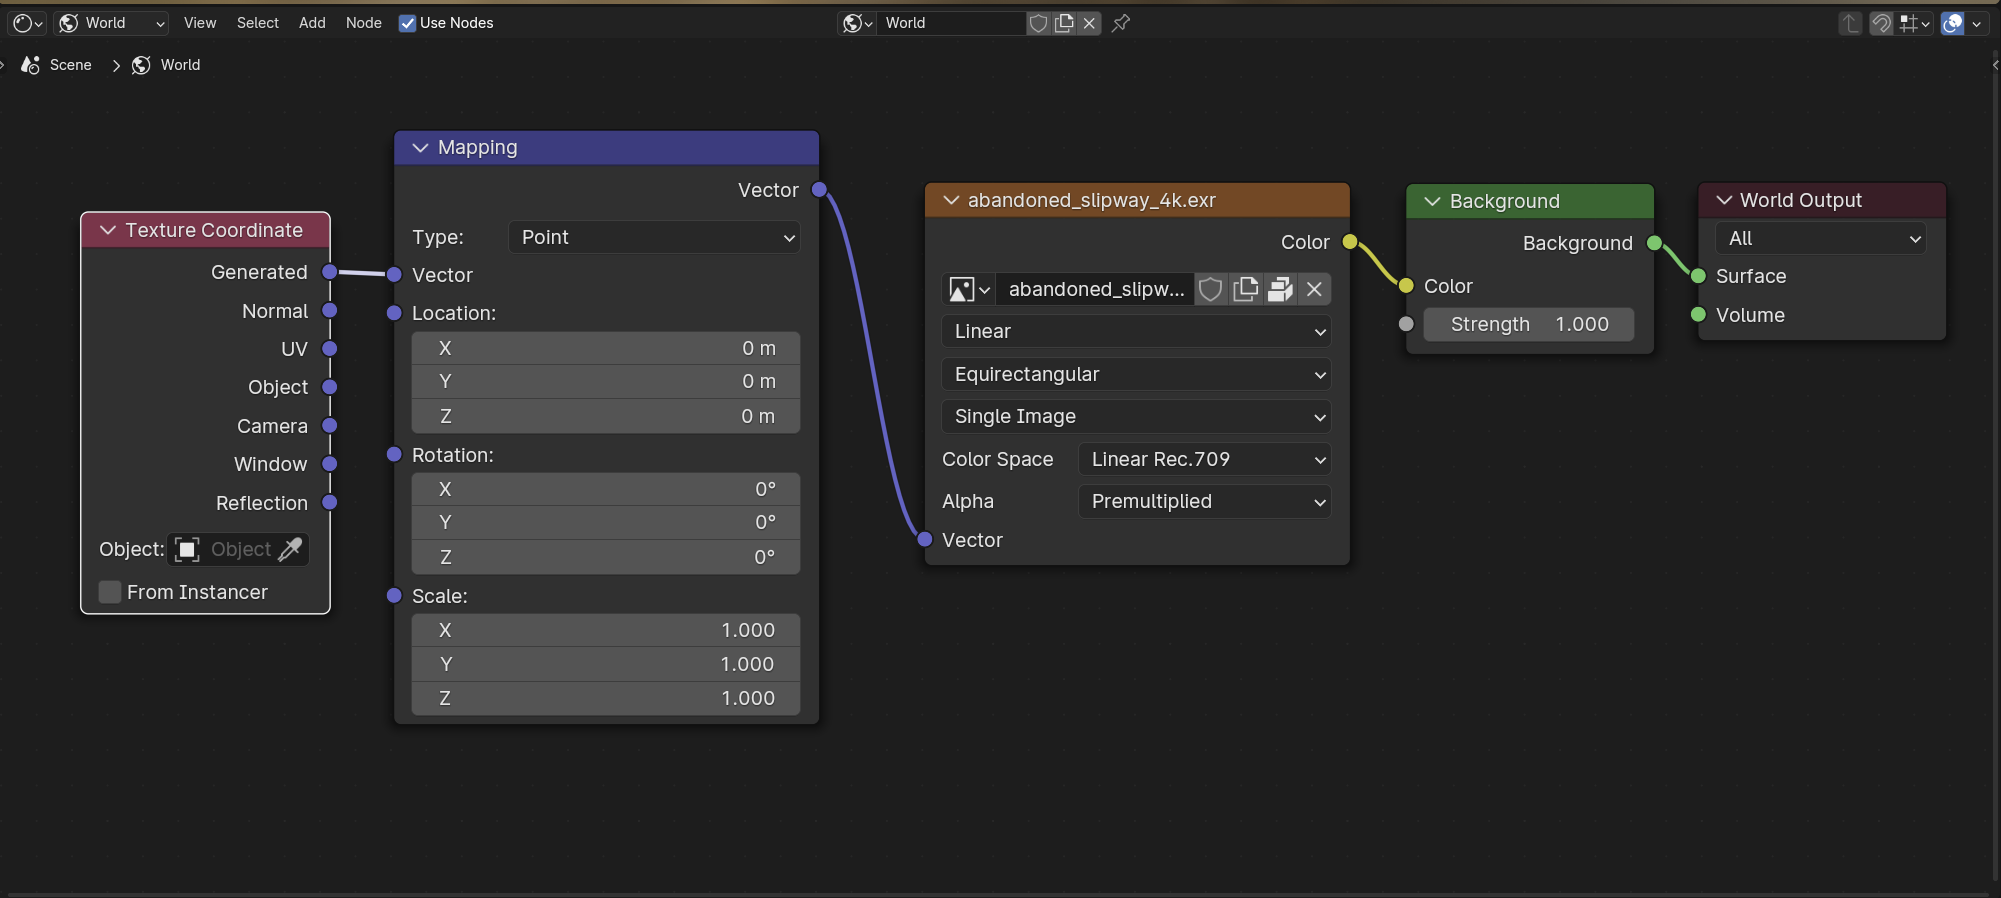Collapse the Mapping node
The width and height of the screenshot is (2001, 898).
420,147
